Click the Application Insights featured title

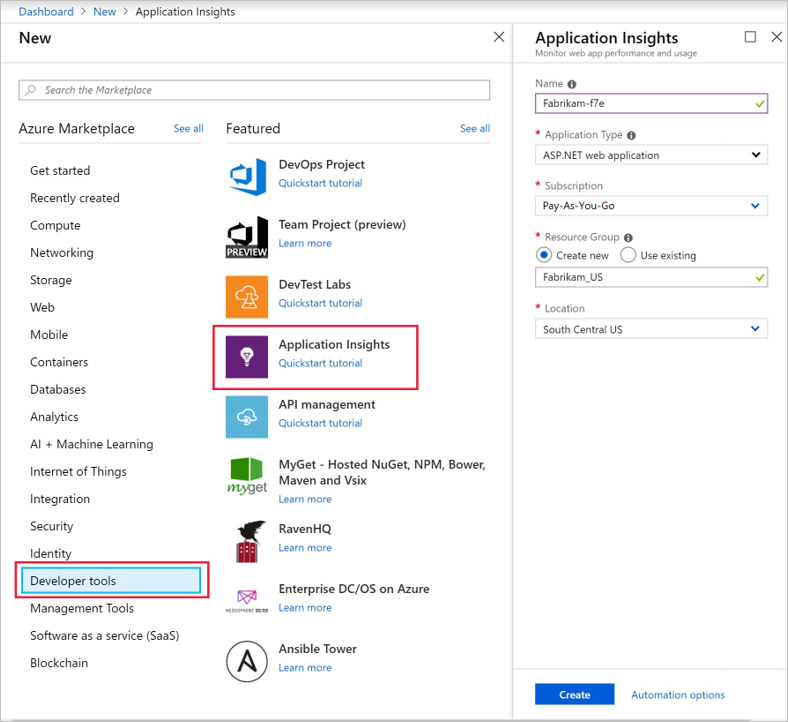[334, 345]
